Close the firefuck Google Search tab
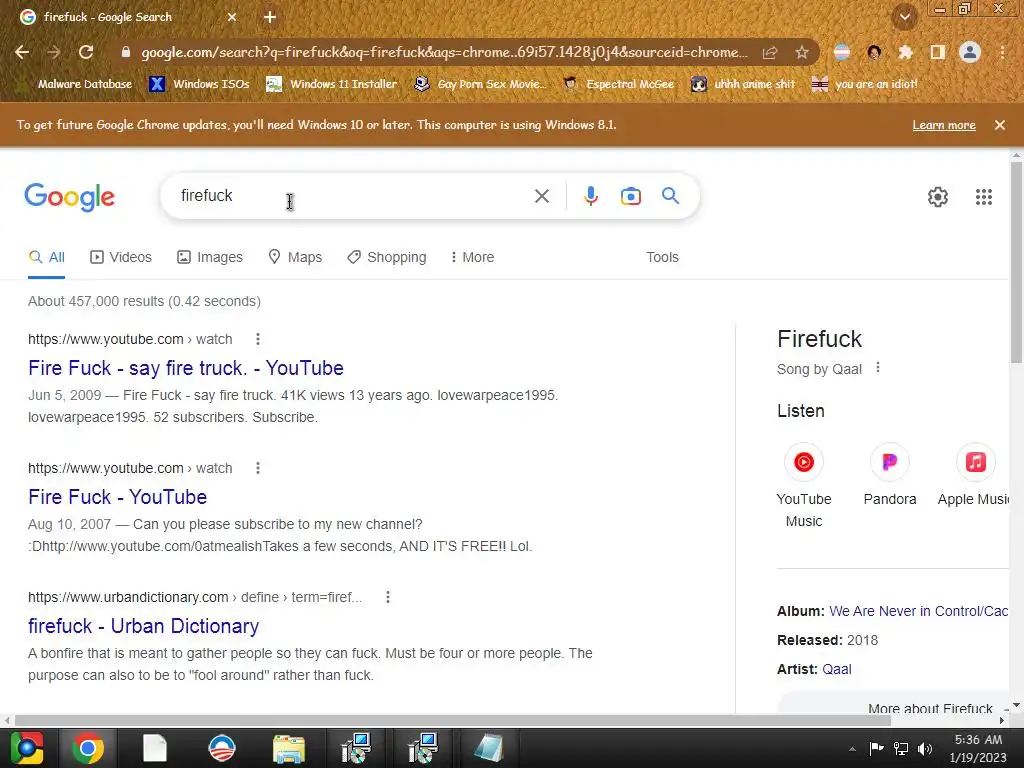This screenshot has width=1024, height=768. 232,17
